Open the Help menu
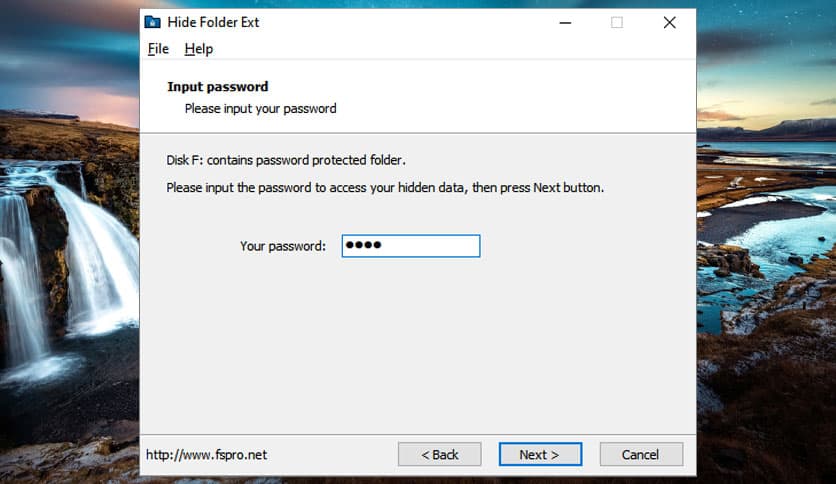The image size is (836, 484). pos(199,49)
